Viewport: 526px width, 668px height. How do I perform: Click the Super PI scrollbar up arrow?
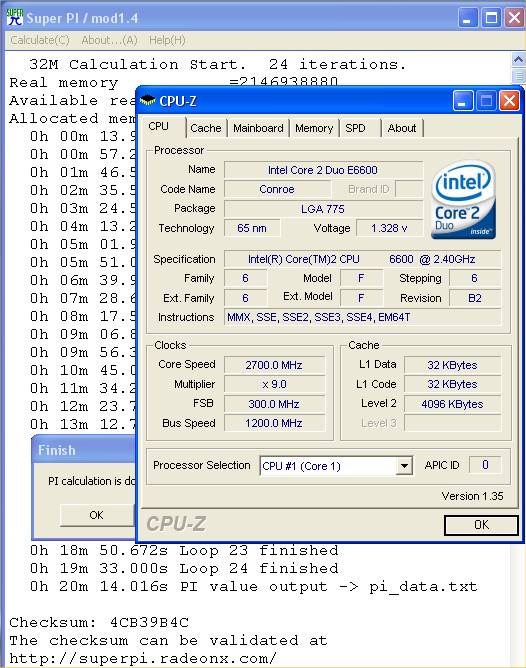[x=518, y=60]
